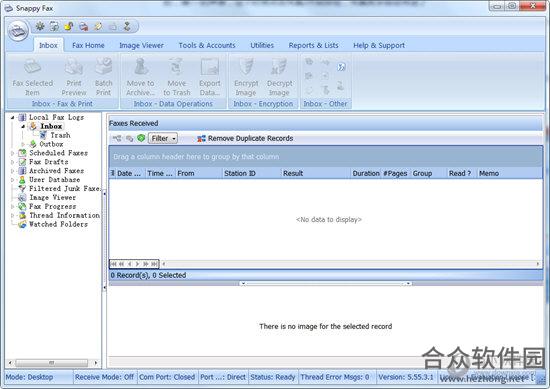Image resolution: width=550 pixels, height=389 pixels.
Task: Click the grid horizontal scrollbar track
Action: pyautogui.click(x=350, y=264)
